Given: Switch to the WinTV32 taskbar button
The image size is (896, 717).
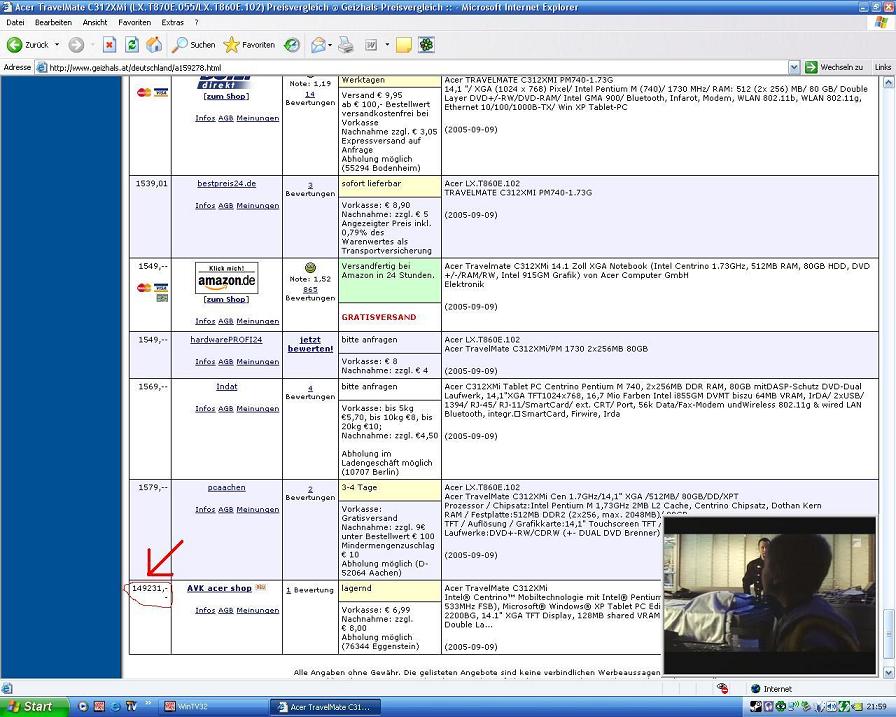Looking at the screenshot, I should tap(214, 707).
